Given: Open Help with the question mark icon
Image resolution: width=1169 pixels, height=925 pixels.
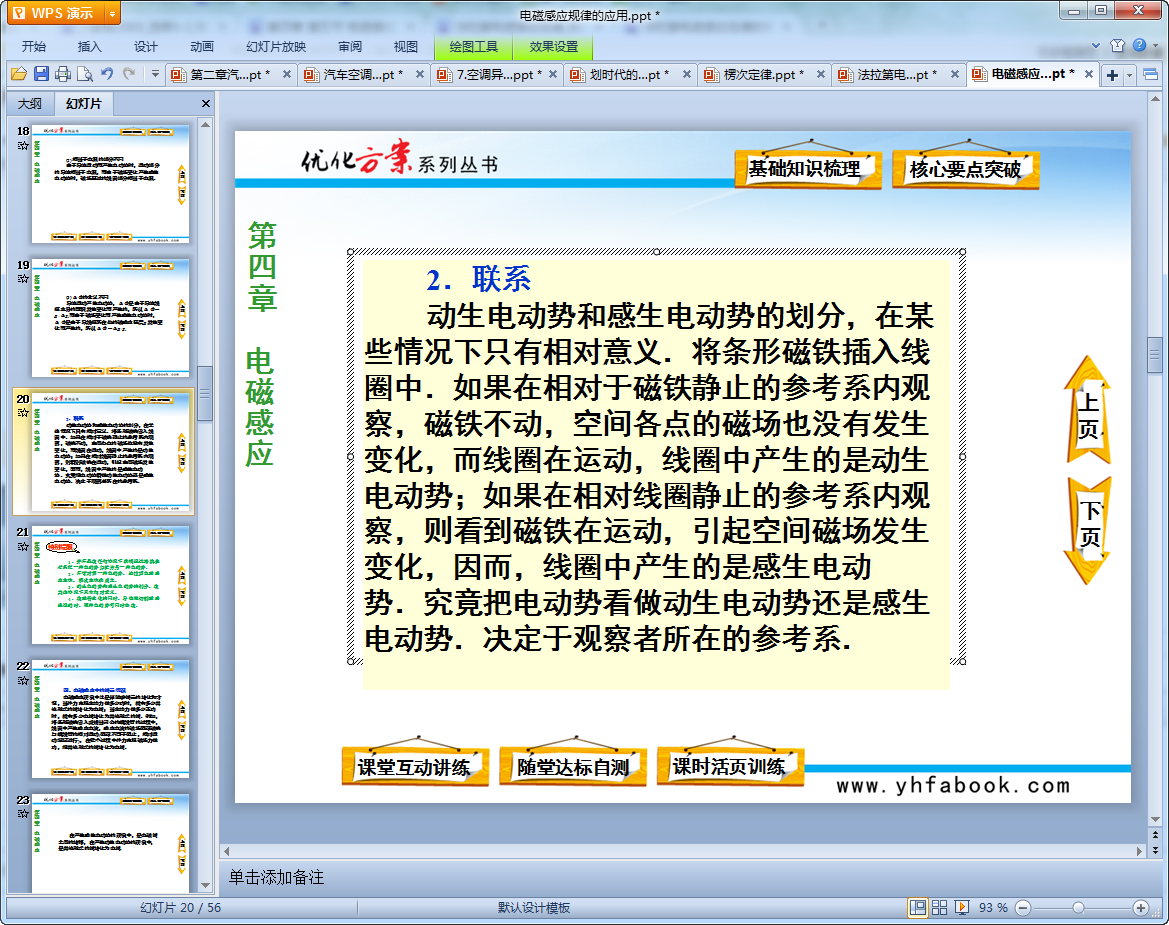Looking at the screenshot, I should point(1139,45).
